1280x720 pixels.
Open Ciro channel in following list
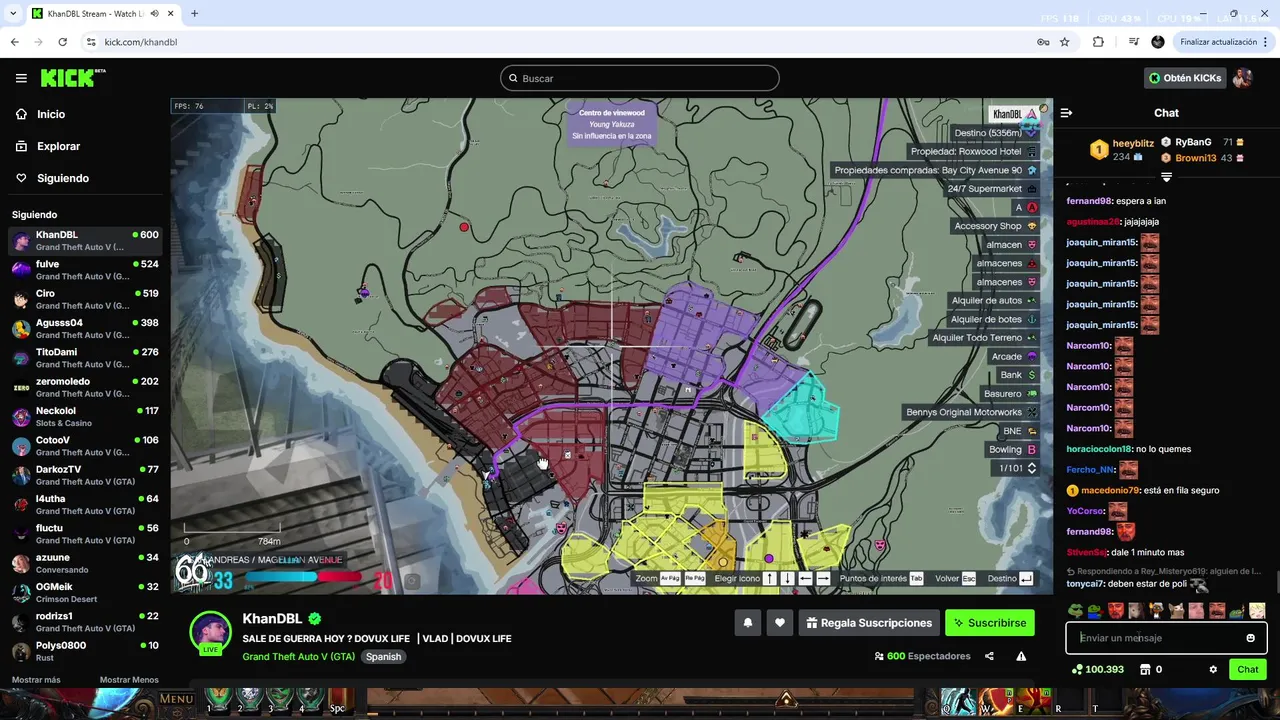coord(85,299)
